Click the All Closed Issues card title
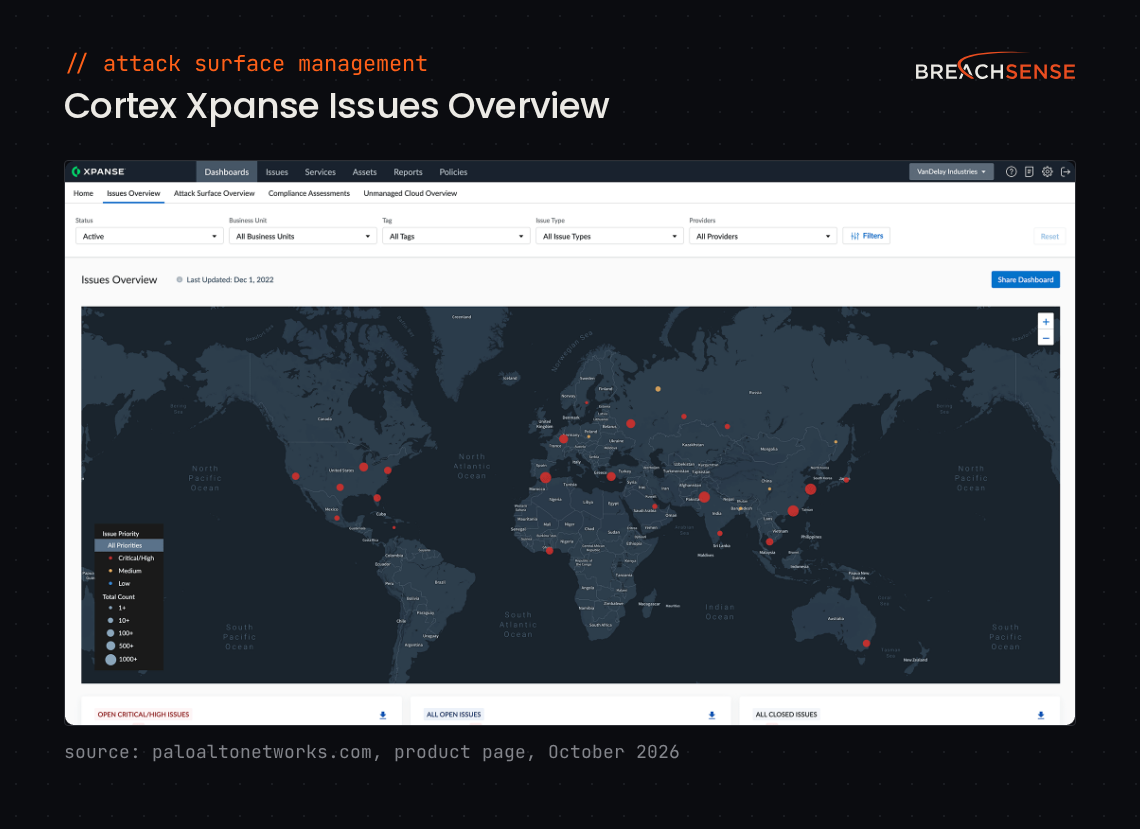The width and height of the screenshot is (1140, 829). point(786,715)
